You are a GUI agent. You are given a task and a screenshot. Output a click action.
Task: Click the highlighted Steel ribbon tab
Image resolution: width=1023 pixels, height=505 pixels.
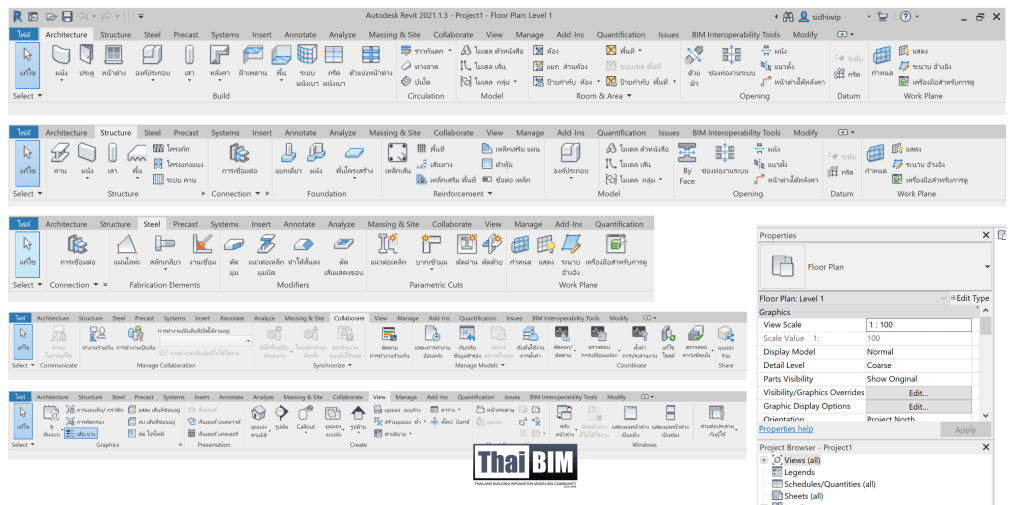click(152, 224)
